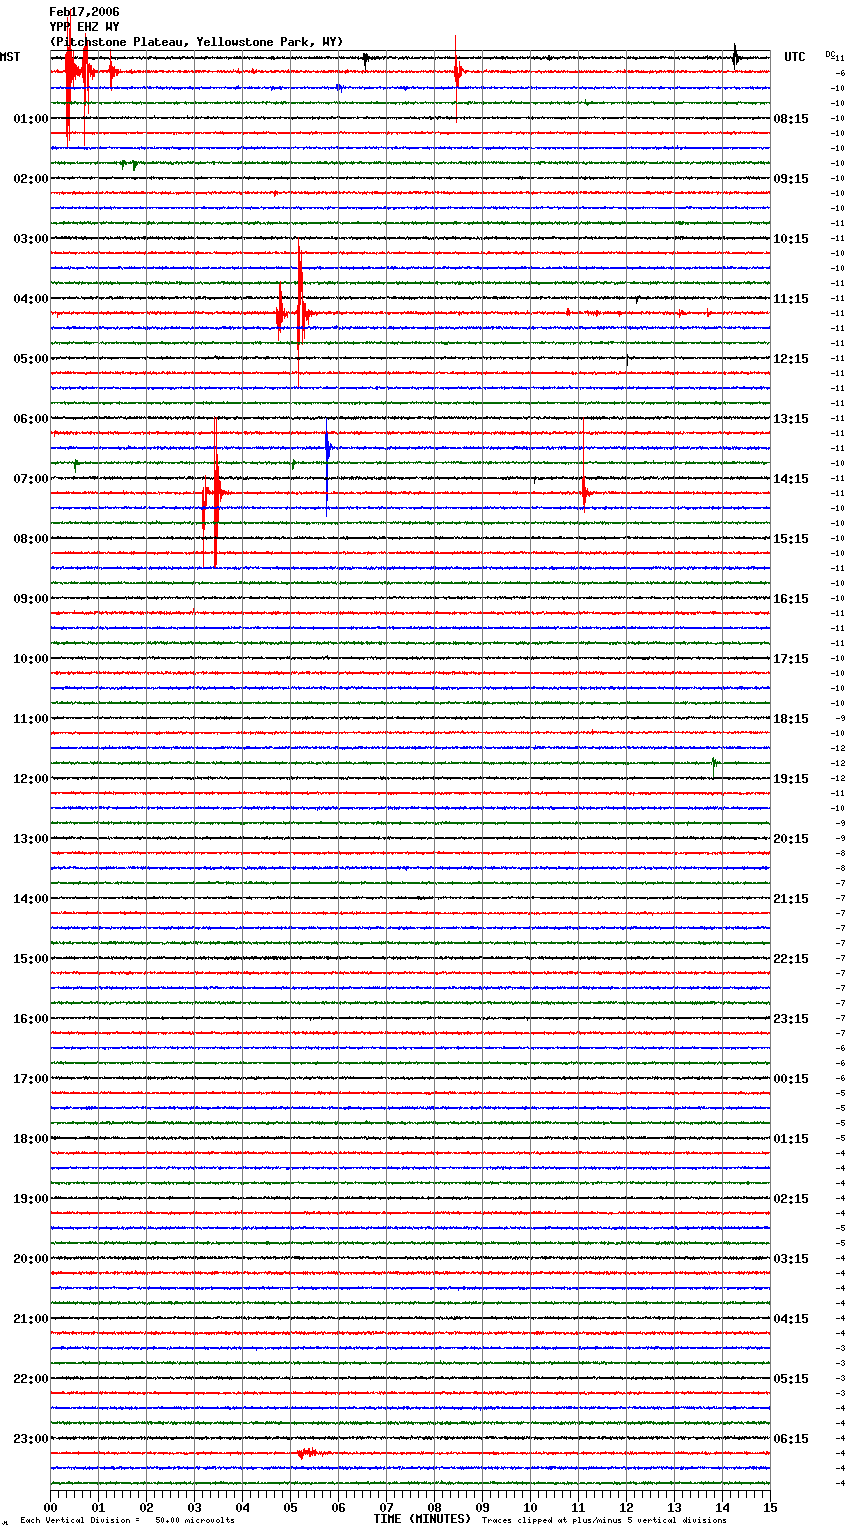The width and height of the screenshot is (850, 1534).
Task: Select the station code YPP EHZ WY
Action: pyautogui.click(x=84, y=27)
